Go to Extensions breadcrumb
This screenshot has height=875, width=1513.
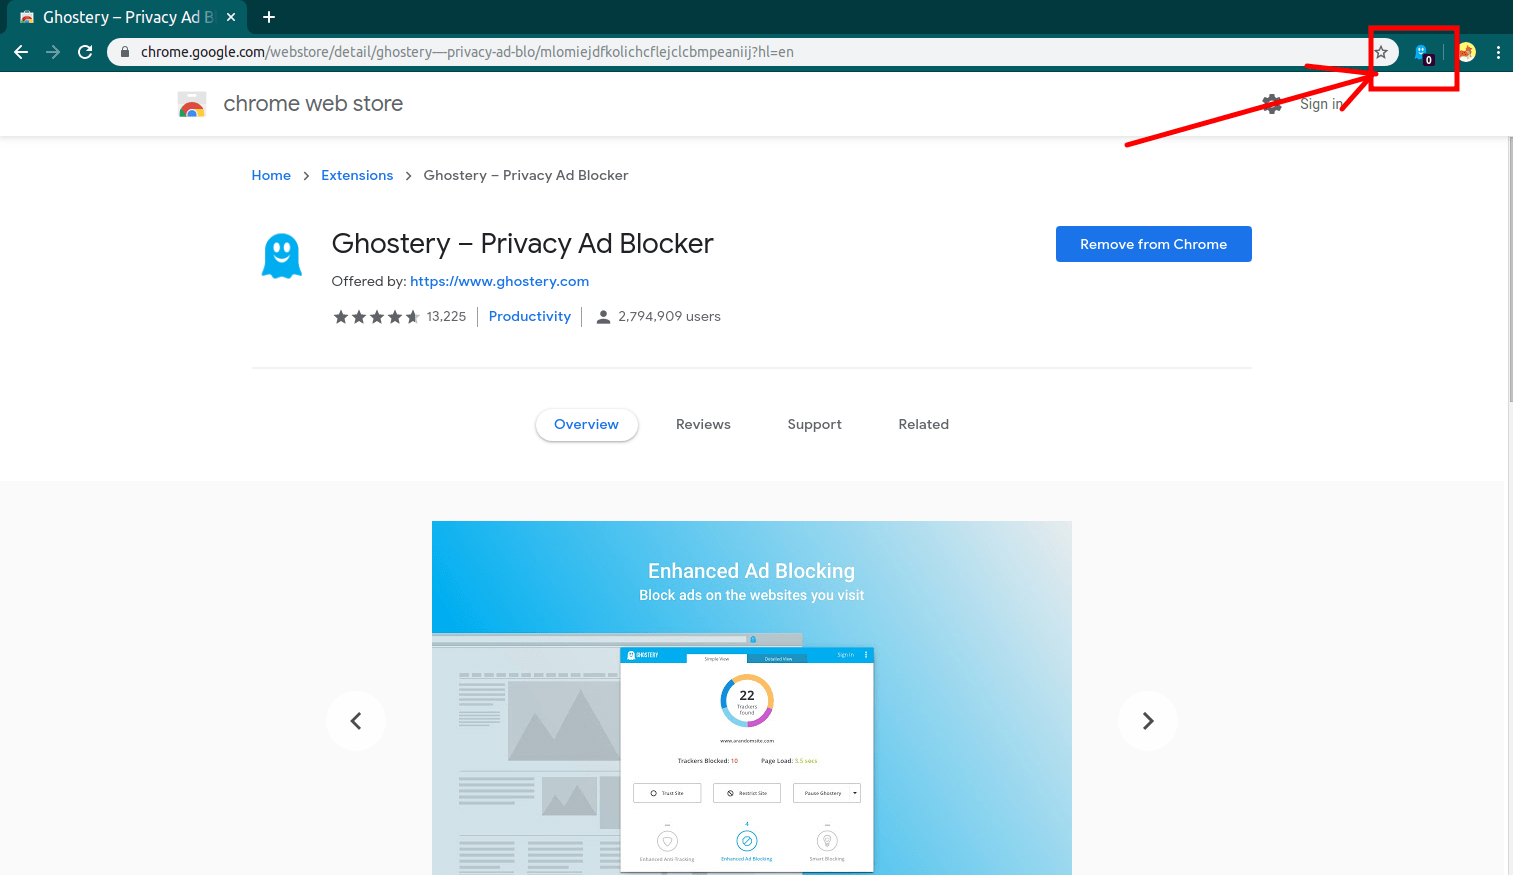click(357, 175)
